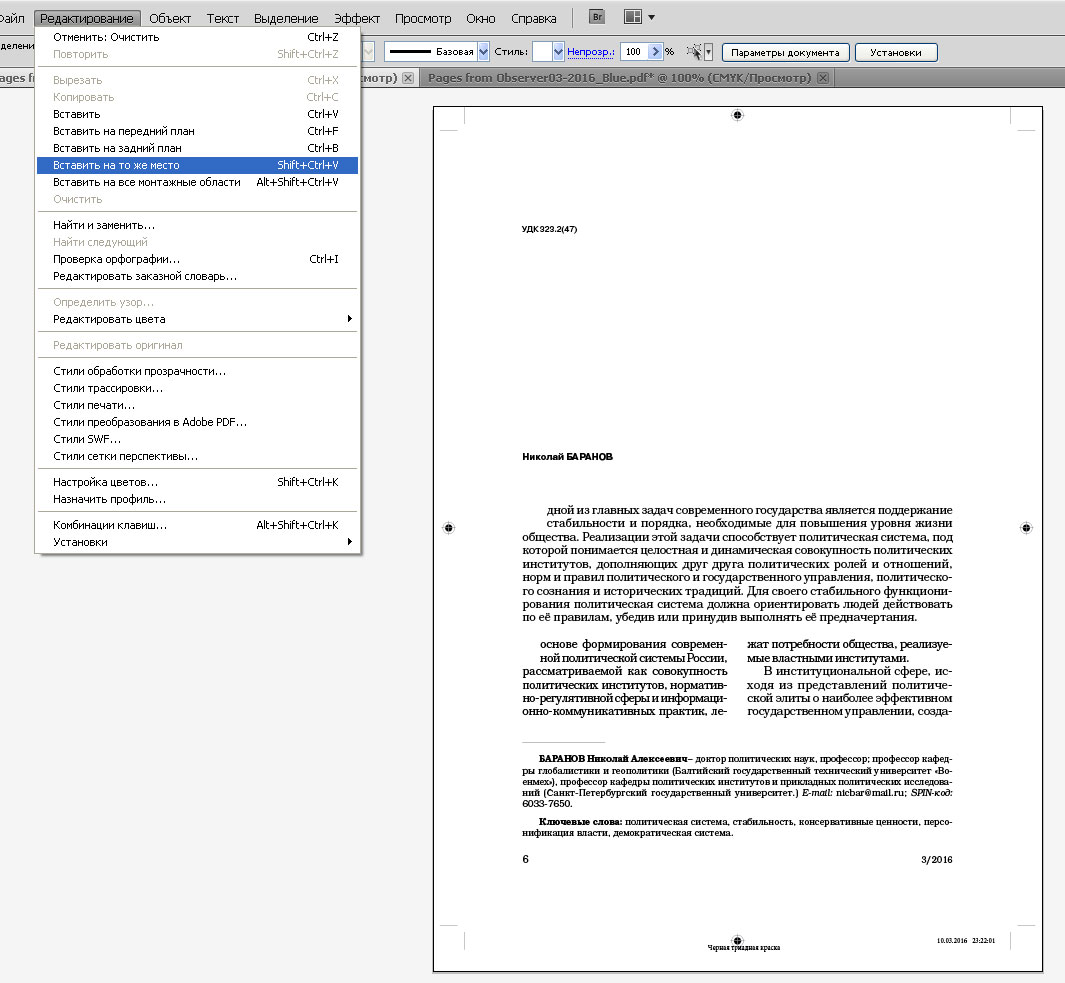
Task: Click the left registration mark on page
Action: pyautogui.click(x=448, y=528)
